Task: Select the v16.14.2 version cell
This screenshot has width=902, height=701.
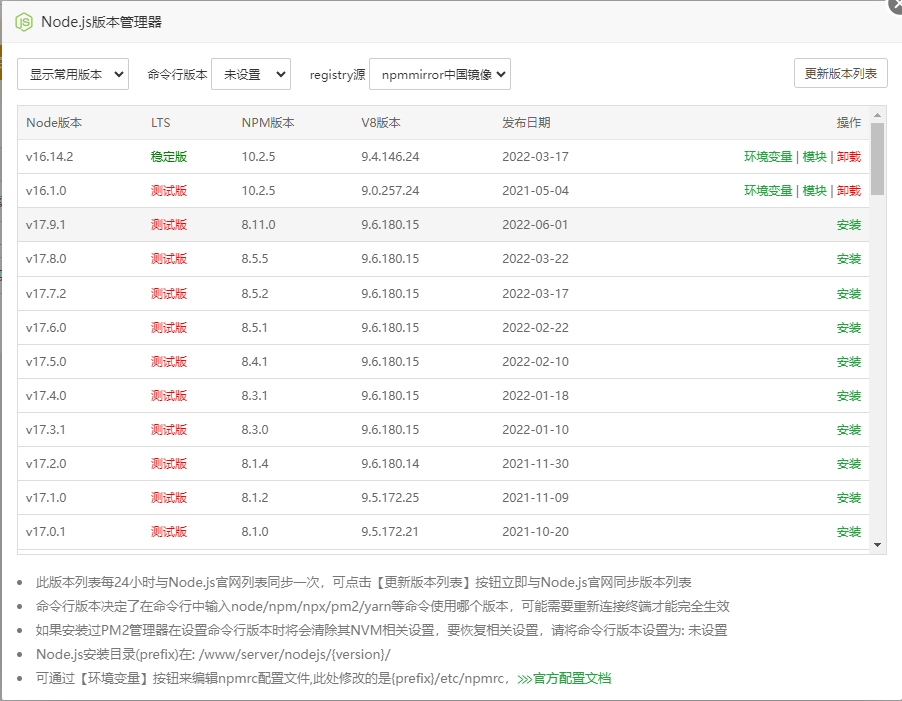Action: (x=49, y=156)
